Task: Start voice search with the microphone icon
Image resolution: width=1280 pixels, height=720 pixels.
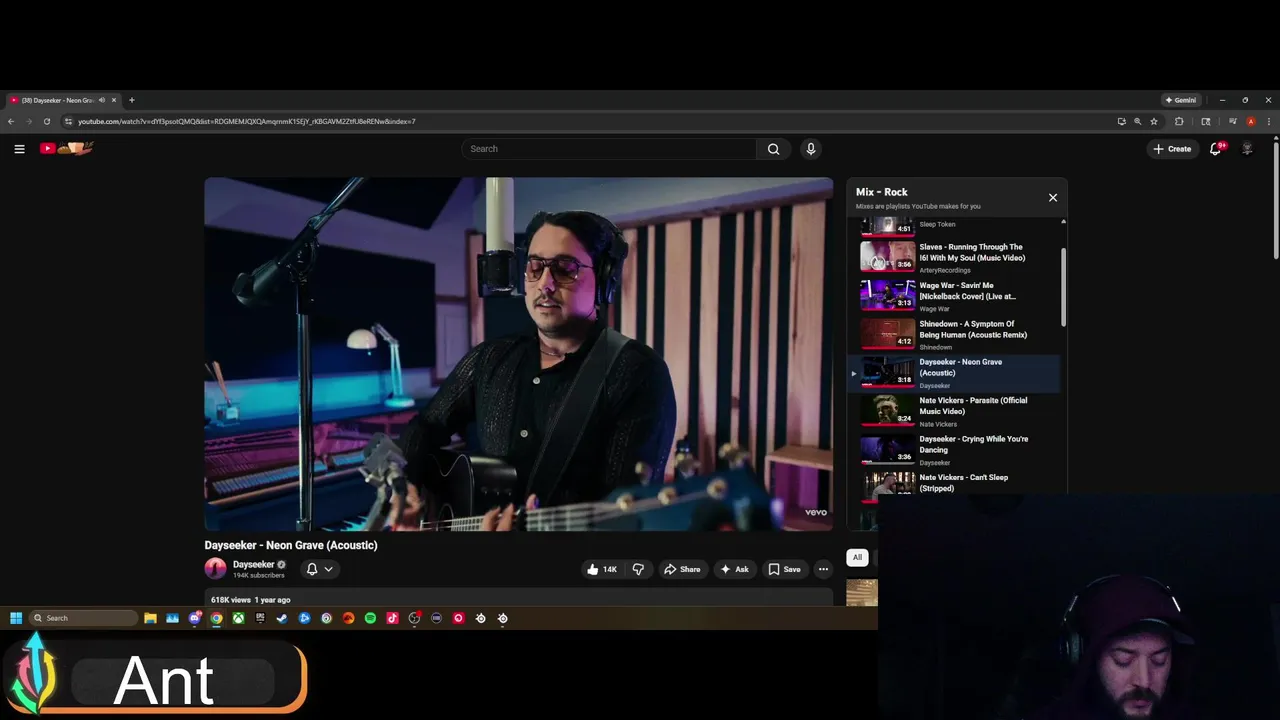Action: coord(810,149)
